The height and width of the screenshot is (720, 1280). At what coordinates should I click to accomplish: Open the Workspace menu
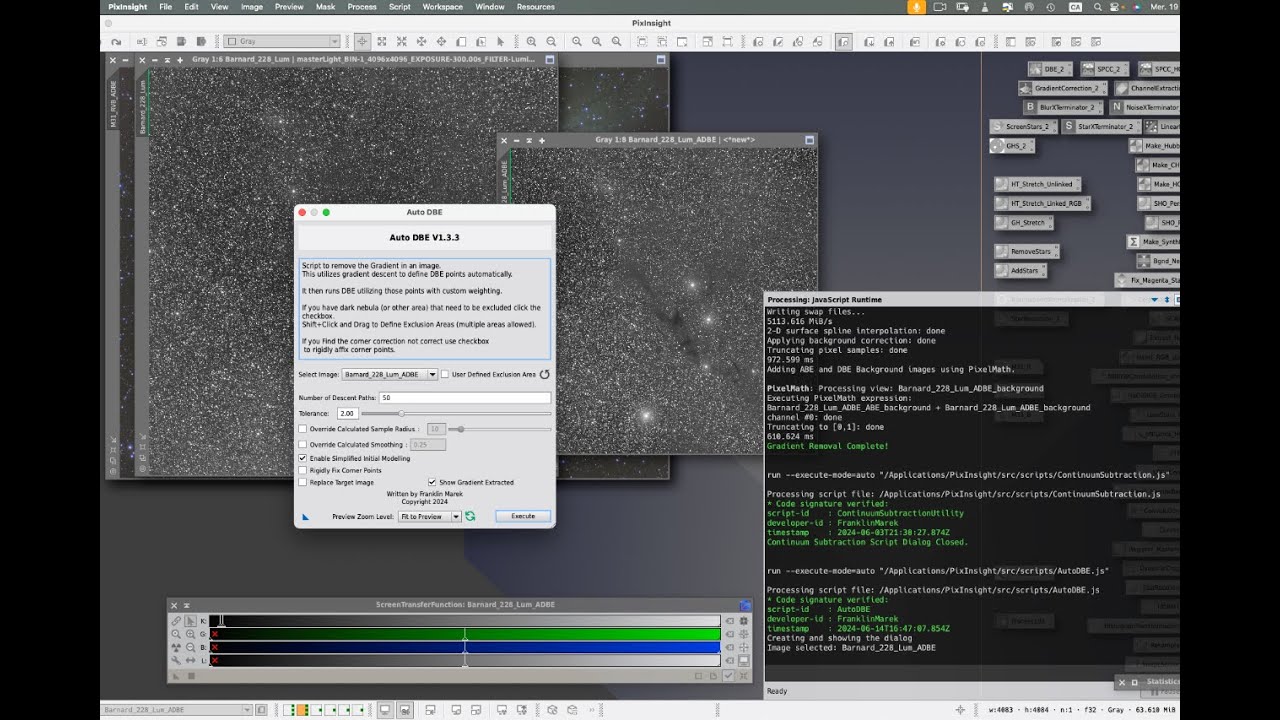tap(443, 7)
